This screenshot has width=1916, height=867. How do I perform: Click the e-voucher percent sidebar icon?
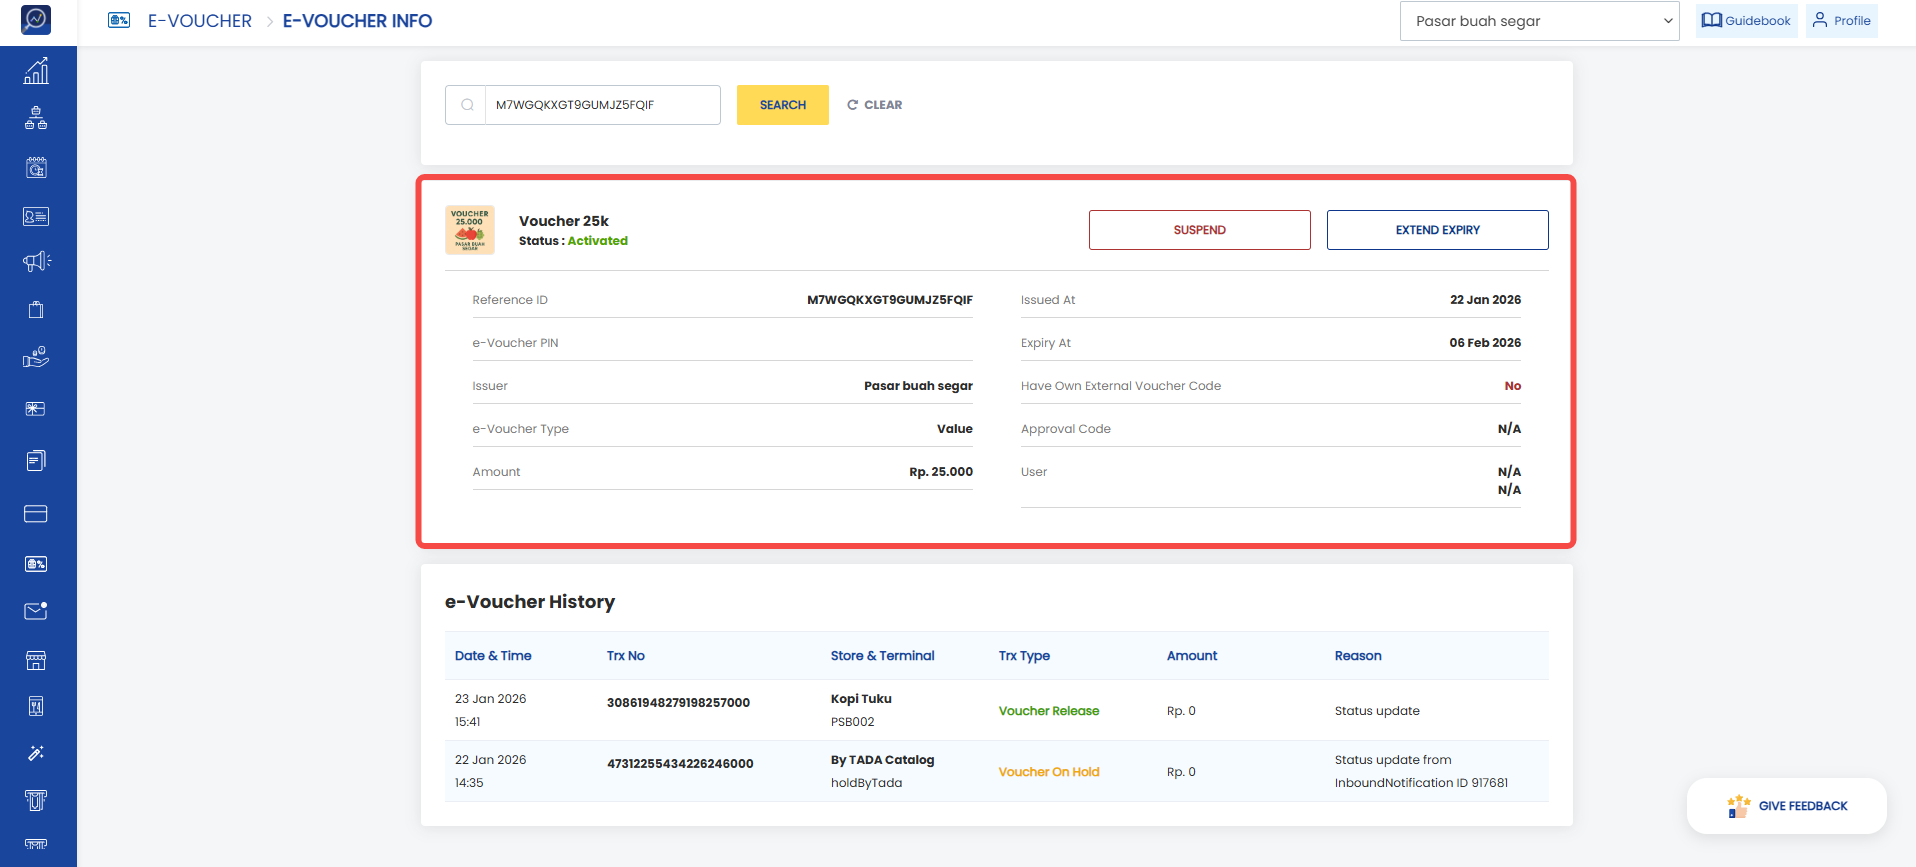click(x=36, y=564)
